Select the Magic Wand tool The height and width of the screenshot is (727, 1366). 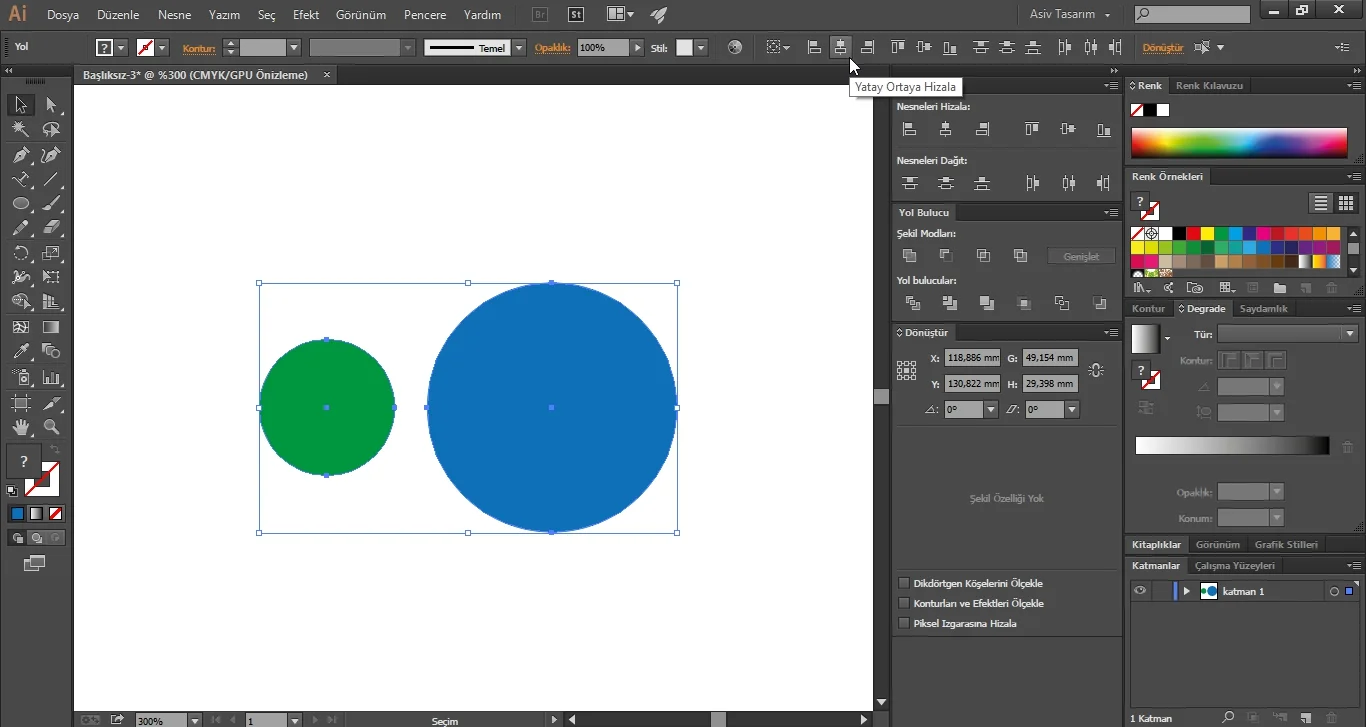tap(20, 130)
